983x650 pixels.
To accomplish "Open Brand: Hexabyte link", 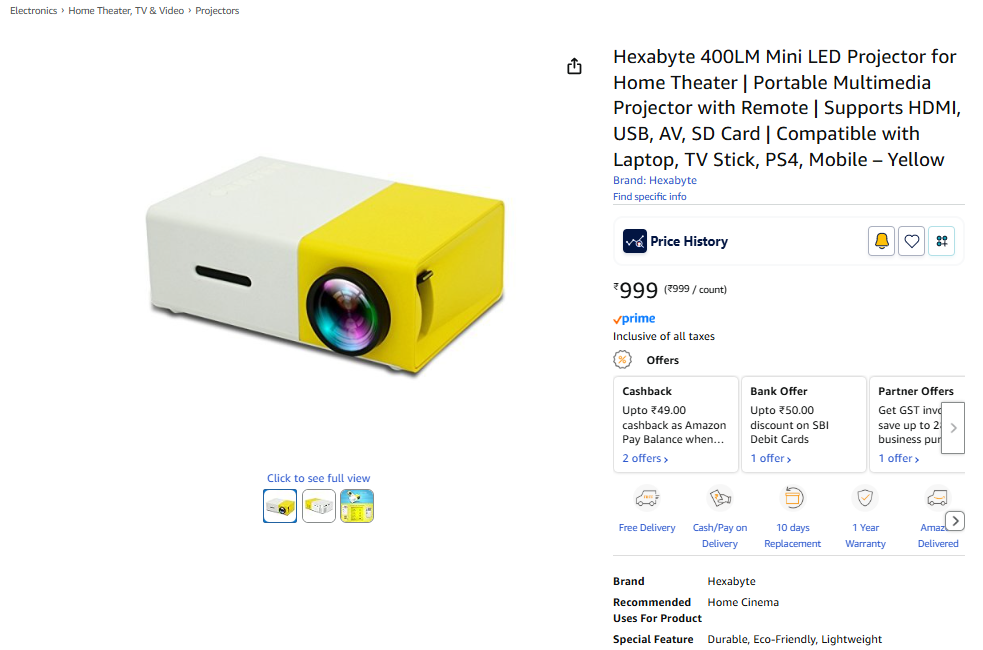I will click(654, 180).
